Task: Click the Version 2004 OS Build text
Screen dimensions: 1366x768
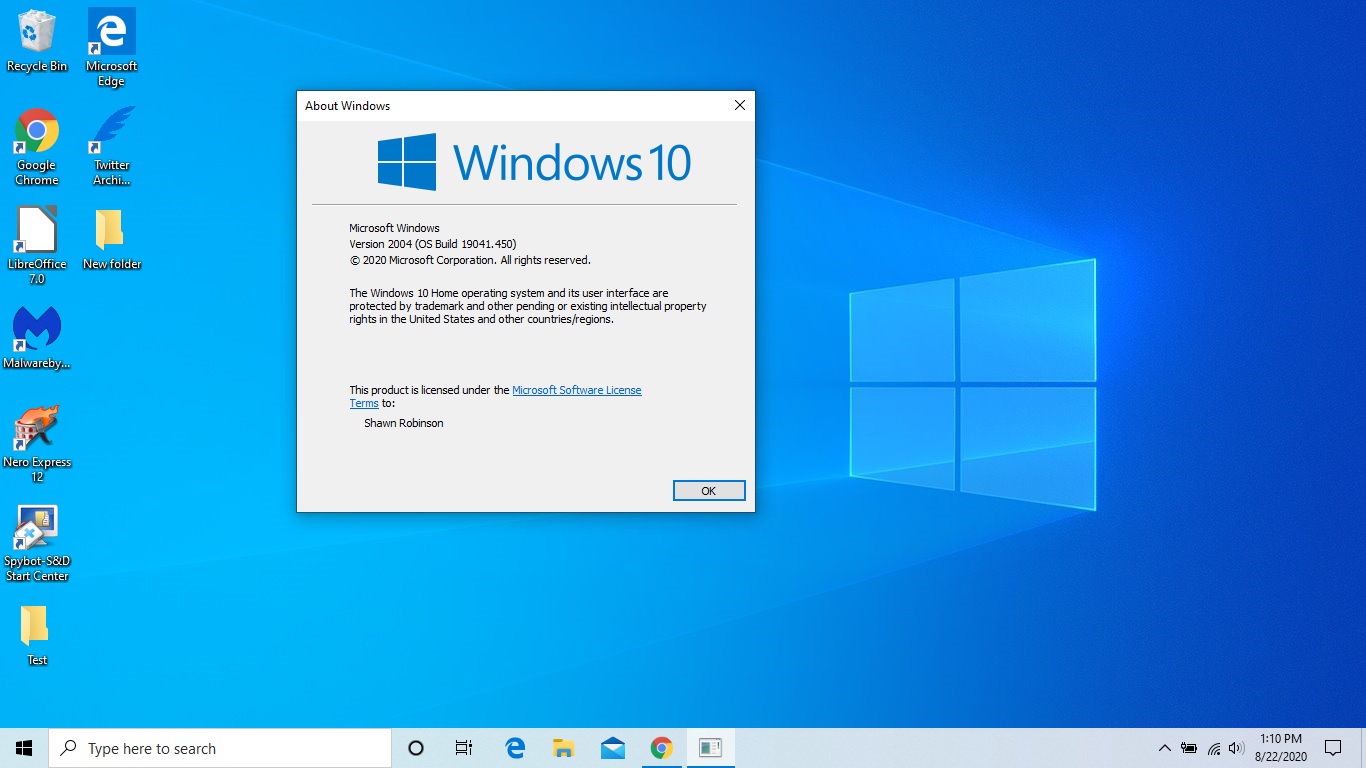Action: pyautogui.click(x=433, y=244)
